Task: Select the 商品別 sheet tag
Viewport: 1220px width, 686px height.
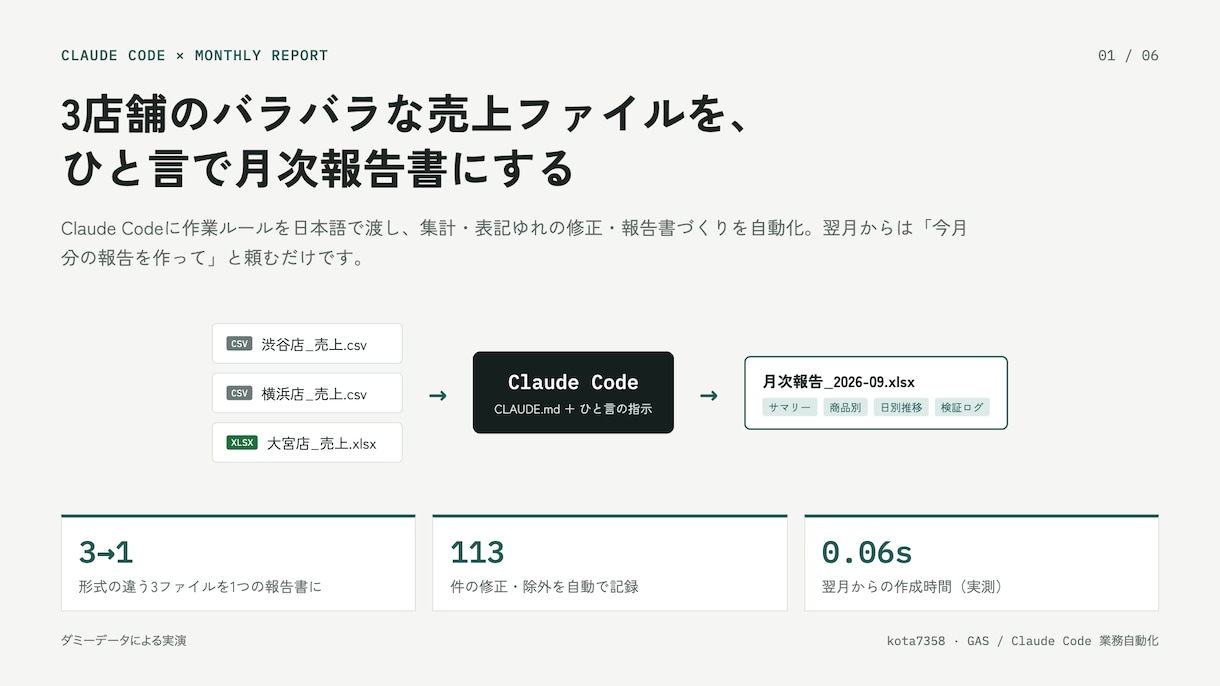Action: tap(845, 407)
